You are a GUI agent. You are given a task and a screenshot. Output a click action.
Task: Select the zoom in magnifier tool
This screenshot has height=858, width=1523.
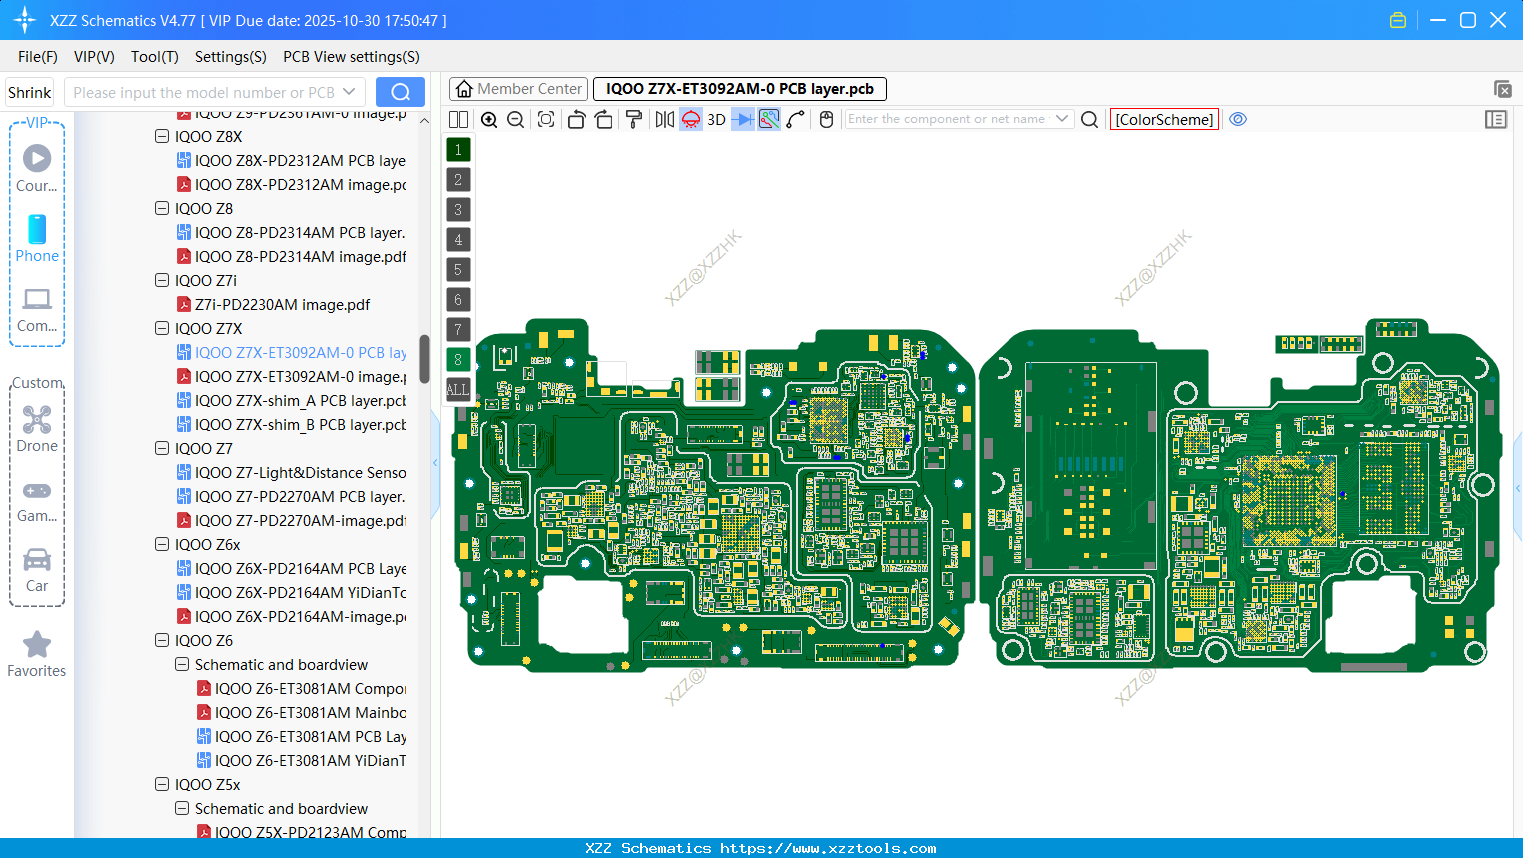click(489, 119)
